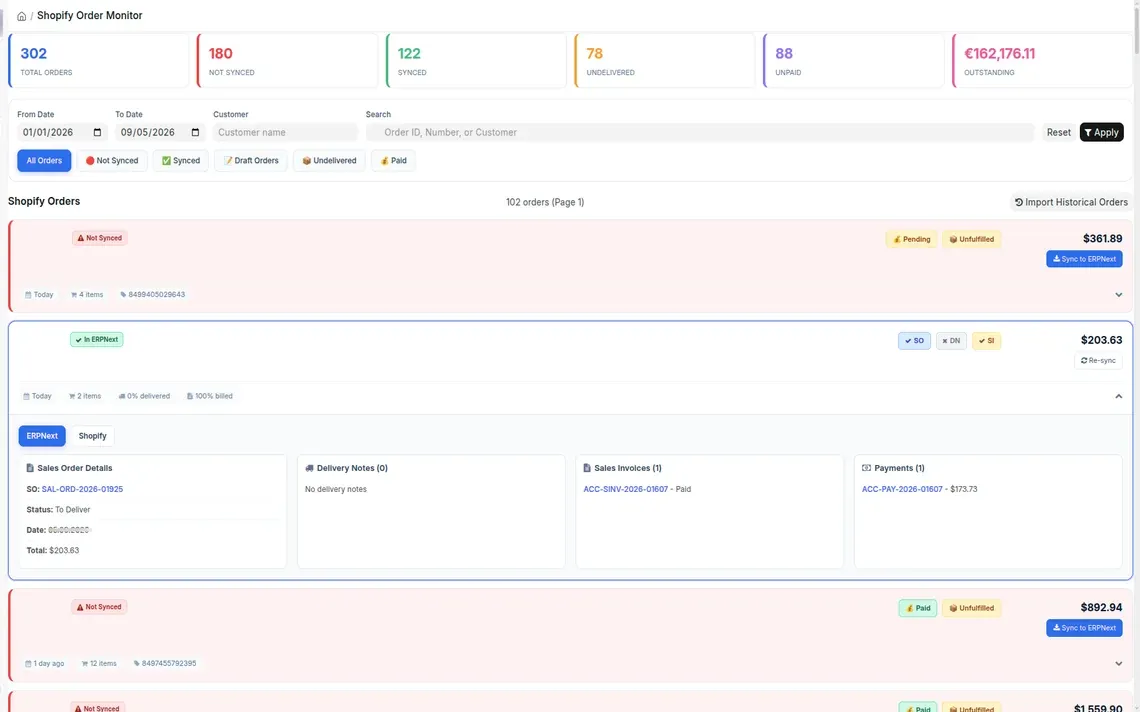The width and height of the screenshot is (1140, 712).
Task: Expand the $361.89 order card
Action: click(1118, 295)
